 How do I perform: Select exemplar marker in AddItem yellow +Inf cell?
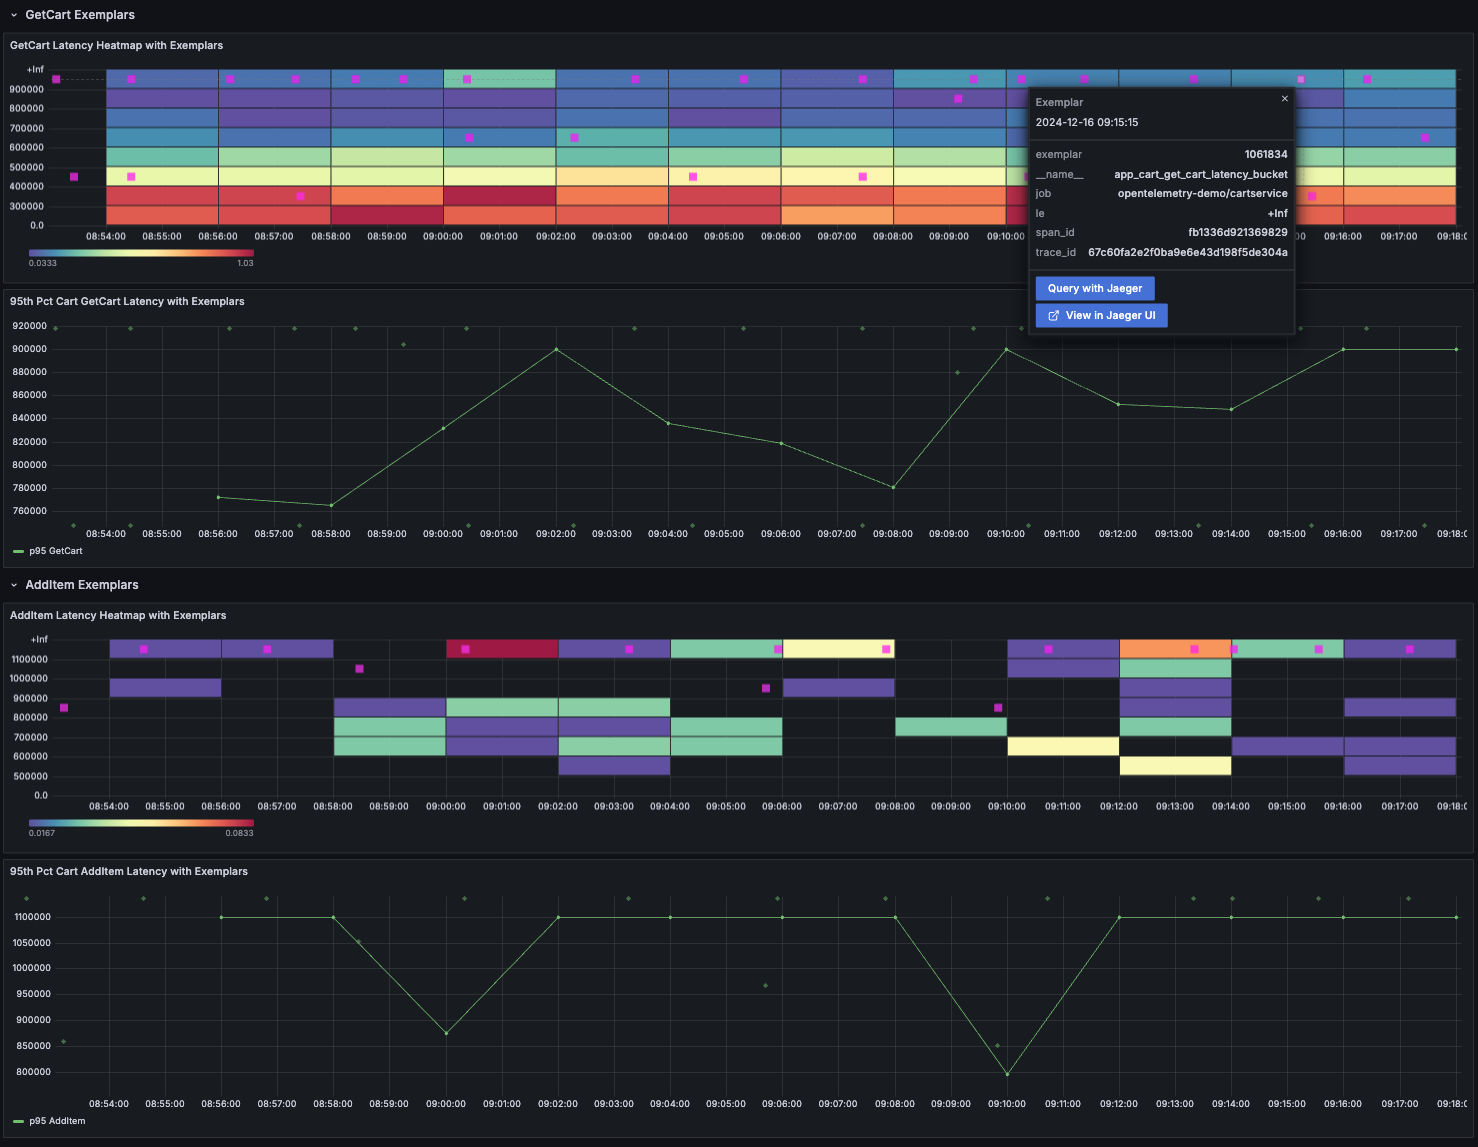[886, 649]
